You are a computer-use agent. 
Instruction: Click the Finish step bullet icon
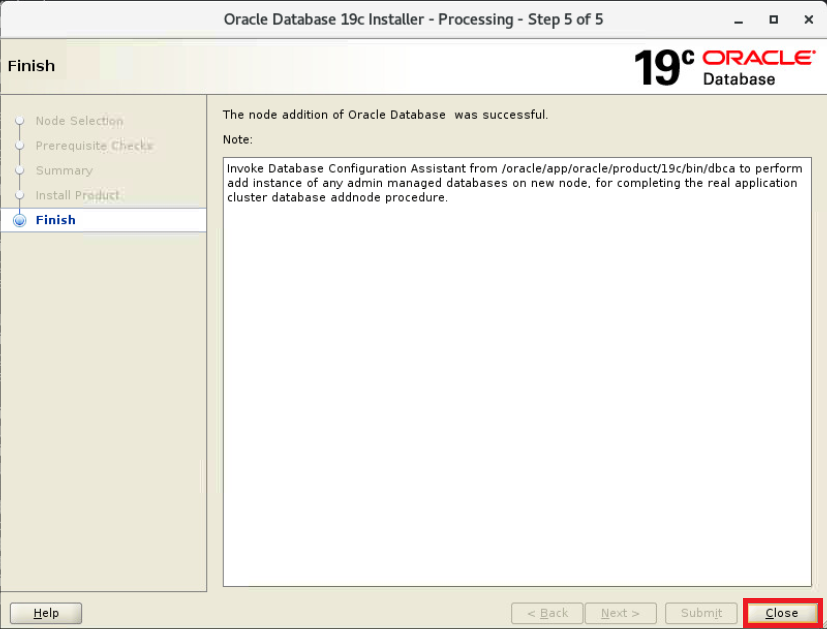[x=20, y=220]
